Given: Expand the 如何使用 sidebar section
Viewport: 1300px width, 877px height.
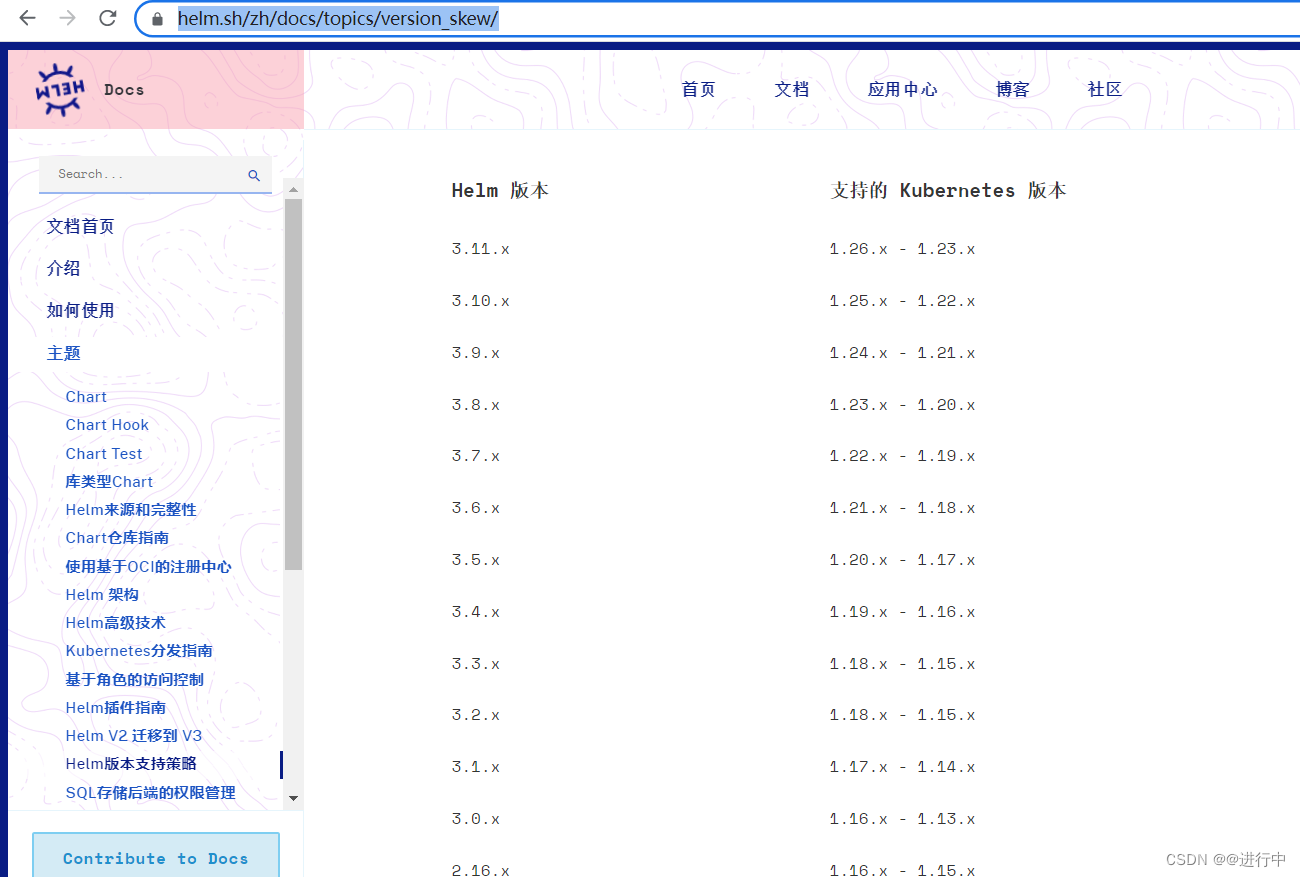Looking at the screenshot, I should point(80,310).
